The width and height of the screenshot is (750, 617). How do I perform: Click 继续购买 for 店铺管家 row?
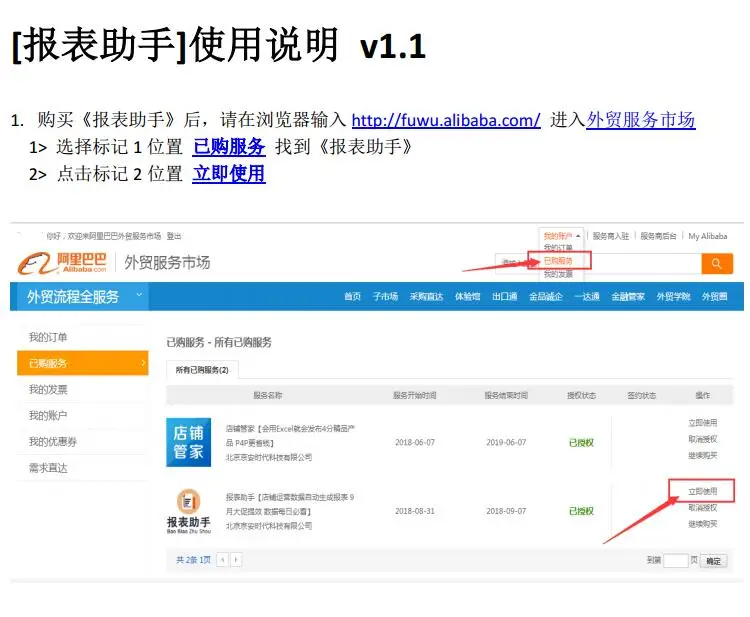[703, 455]
